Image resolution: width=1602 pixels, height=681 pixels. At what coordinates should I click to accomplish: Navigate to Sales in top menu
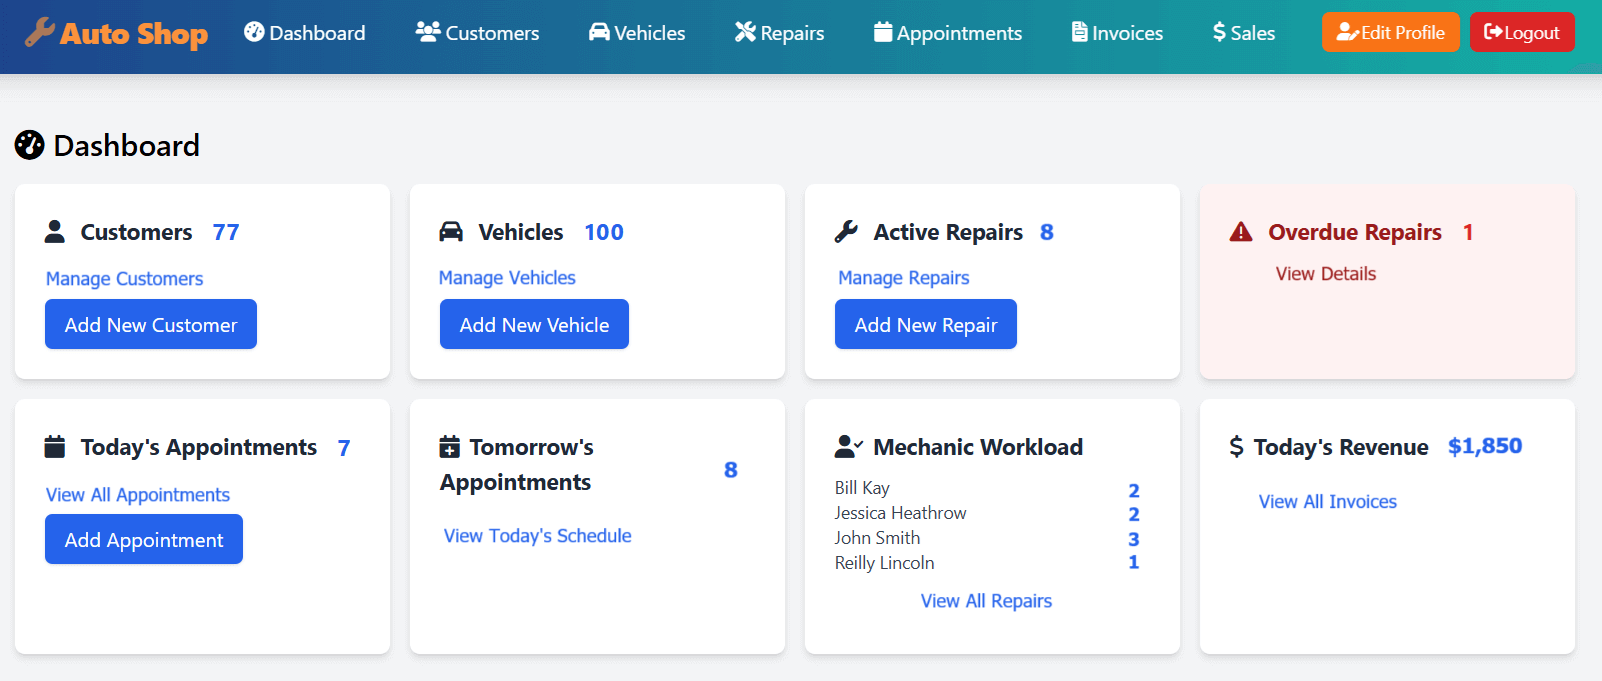pyautogui.click(x=1243, y=33)
